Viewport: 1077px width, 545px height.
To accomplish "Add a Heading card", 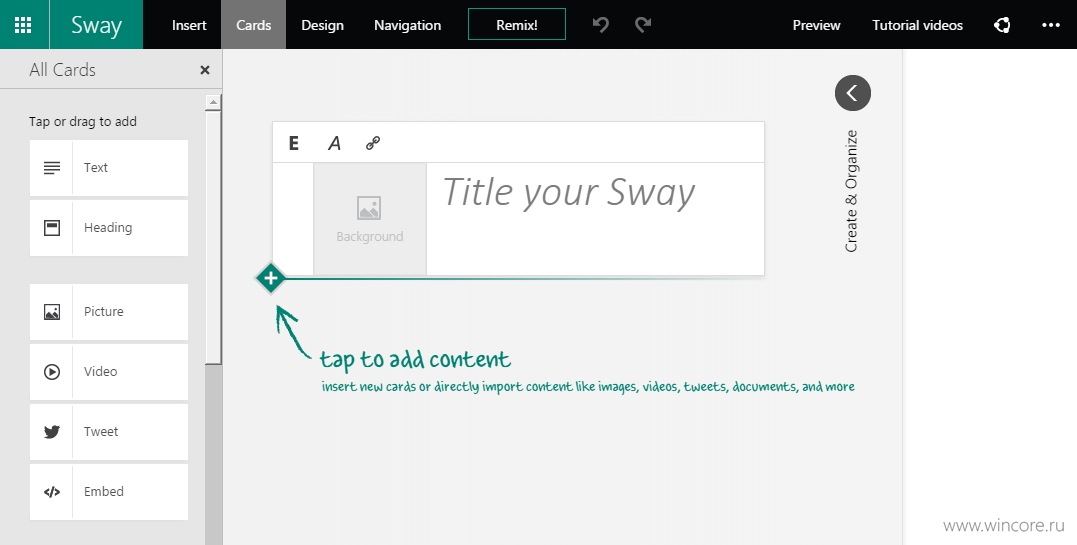I will pos(109,227).
